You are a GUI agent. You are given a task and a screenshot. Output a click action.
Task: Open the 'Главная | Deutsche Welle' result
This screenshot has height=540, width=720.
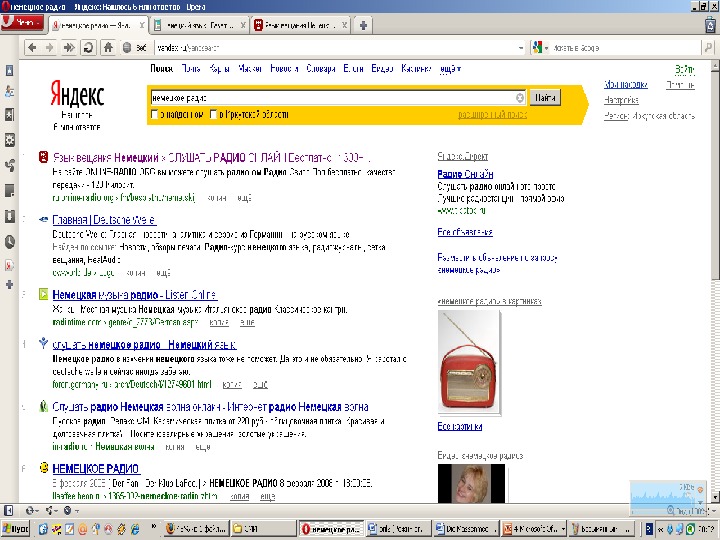[104, 220]
